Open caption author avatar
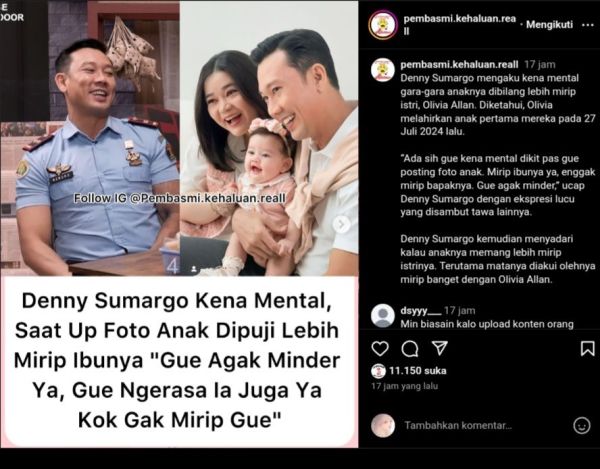Screen dimensions: 600x469 pyautogui.click(x=383, y=70)
